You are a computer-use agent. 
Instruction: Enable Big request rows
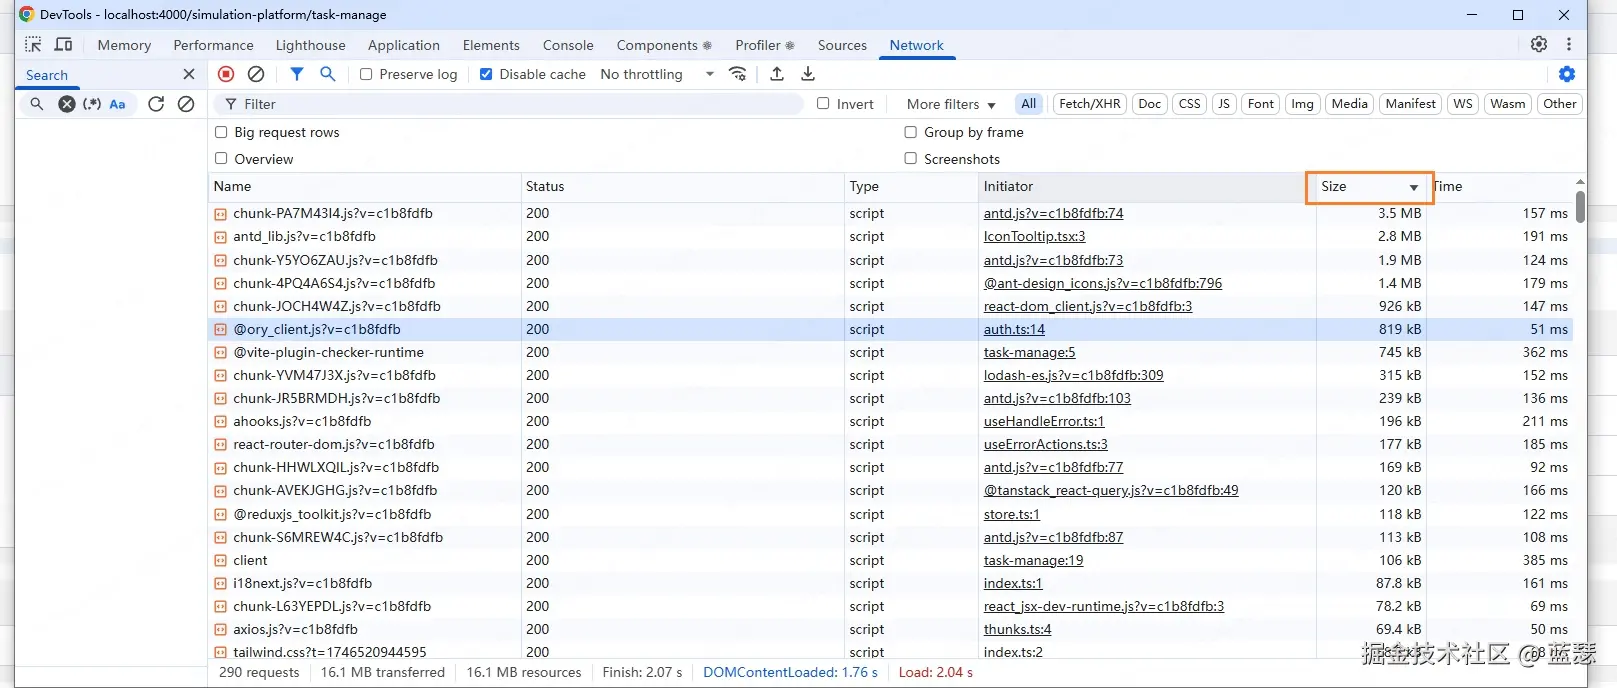tap(221, 132)
